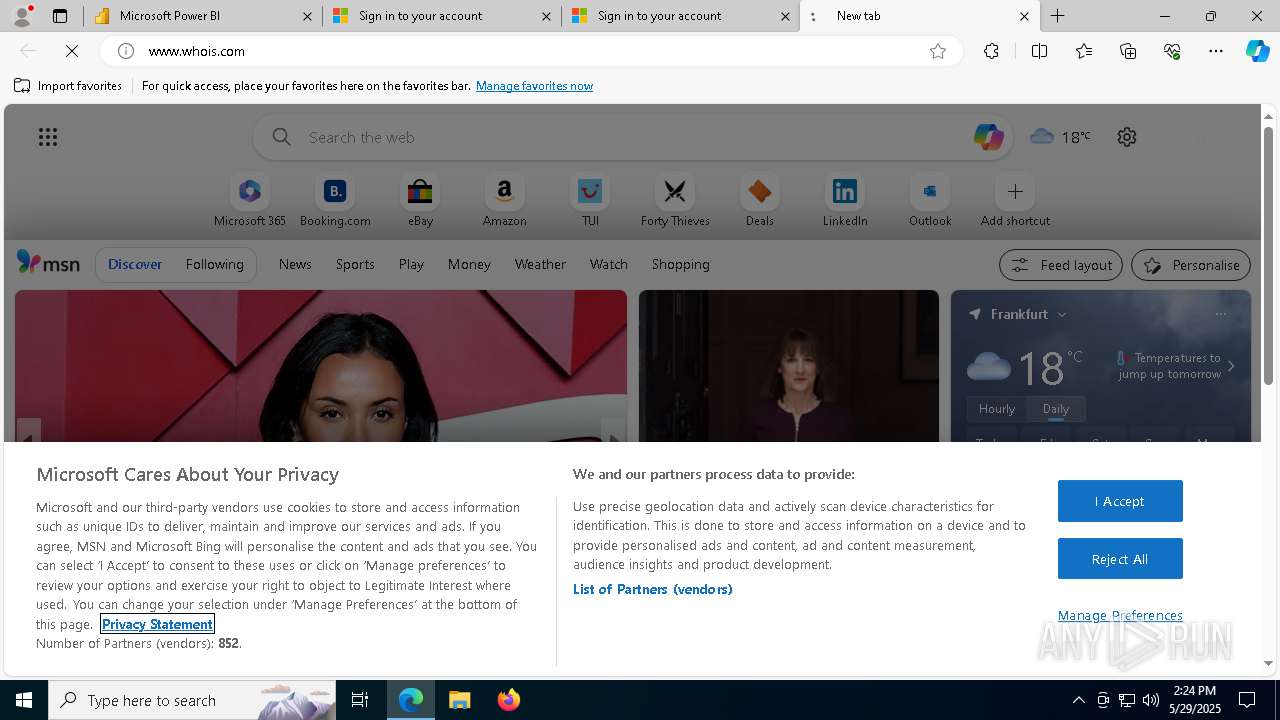Accept cookies with I Accept
Image resolution: width=1280 pixels, height=720 pixels.
coord(1120,501)
